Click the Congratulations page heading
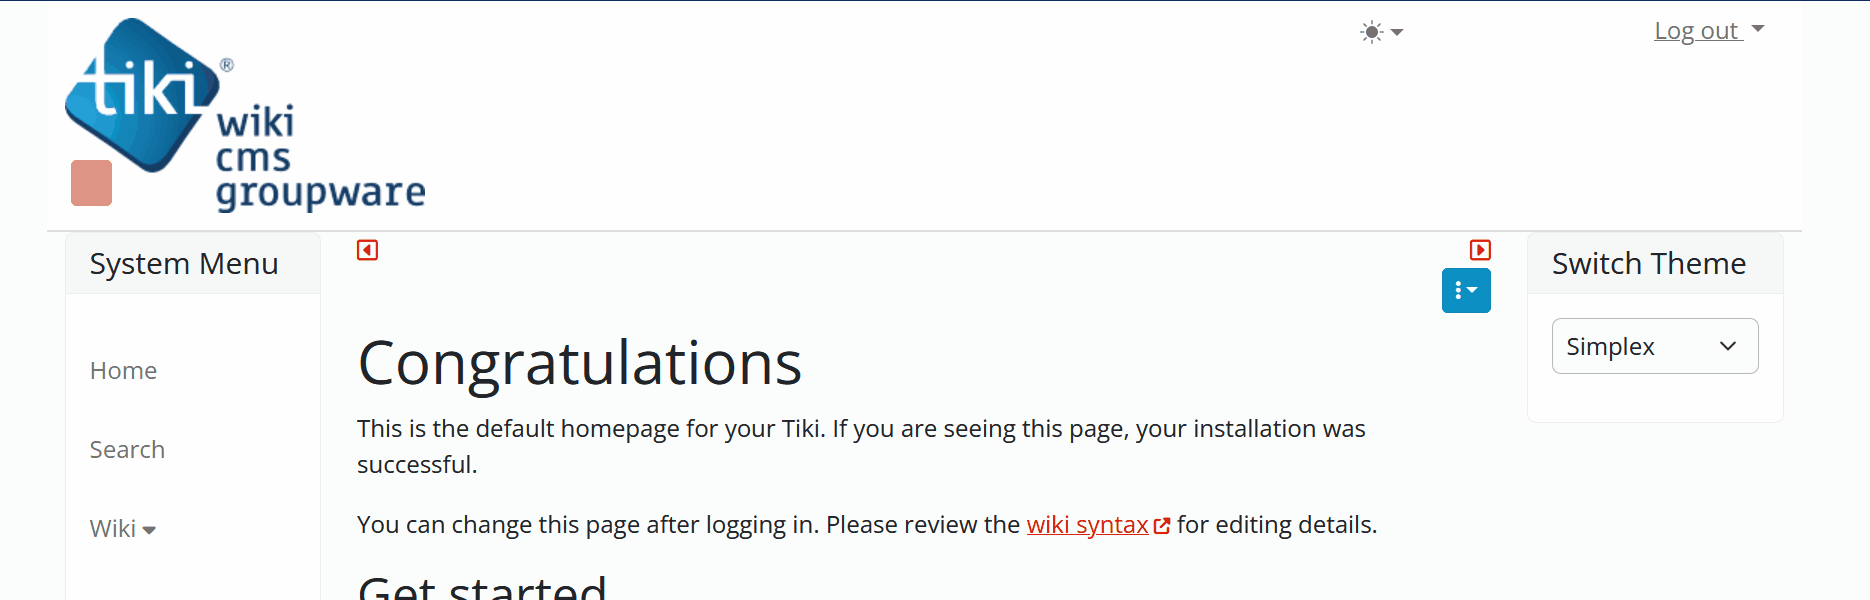This screenshot has height=600, width=1870. click(579, 363)
